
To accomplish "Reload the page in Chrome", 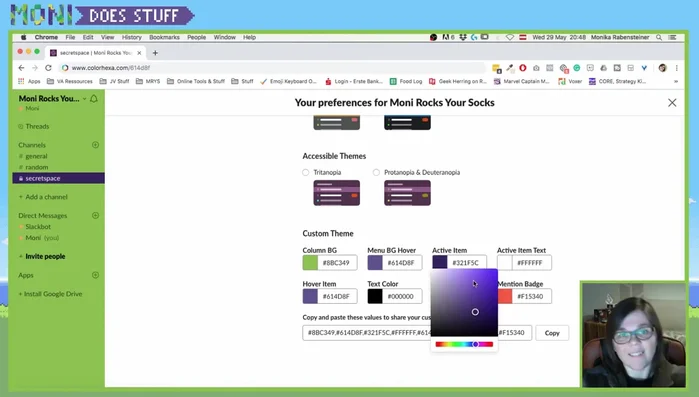I will coord(48,68).
